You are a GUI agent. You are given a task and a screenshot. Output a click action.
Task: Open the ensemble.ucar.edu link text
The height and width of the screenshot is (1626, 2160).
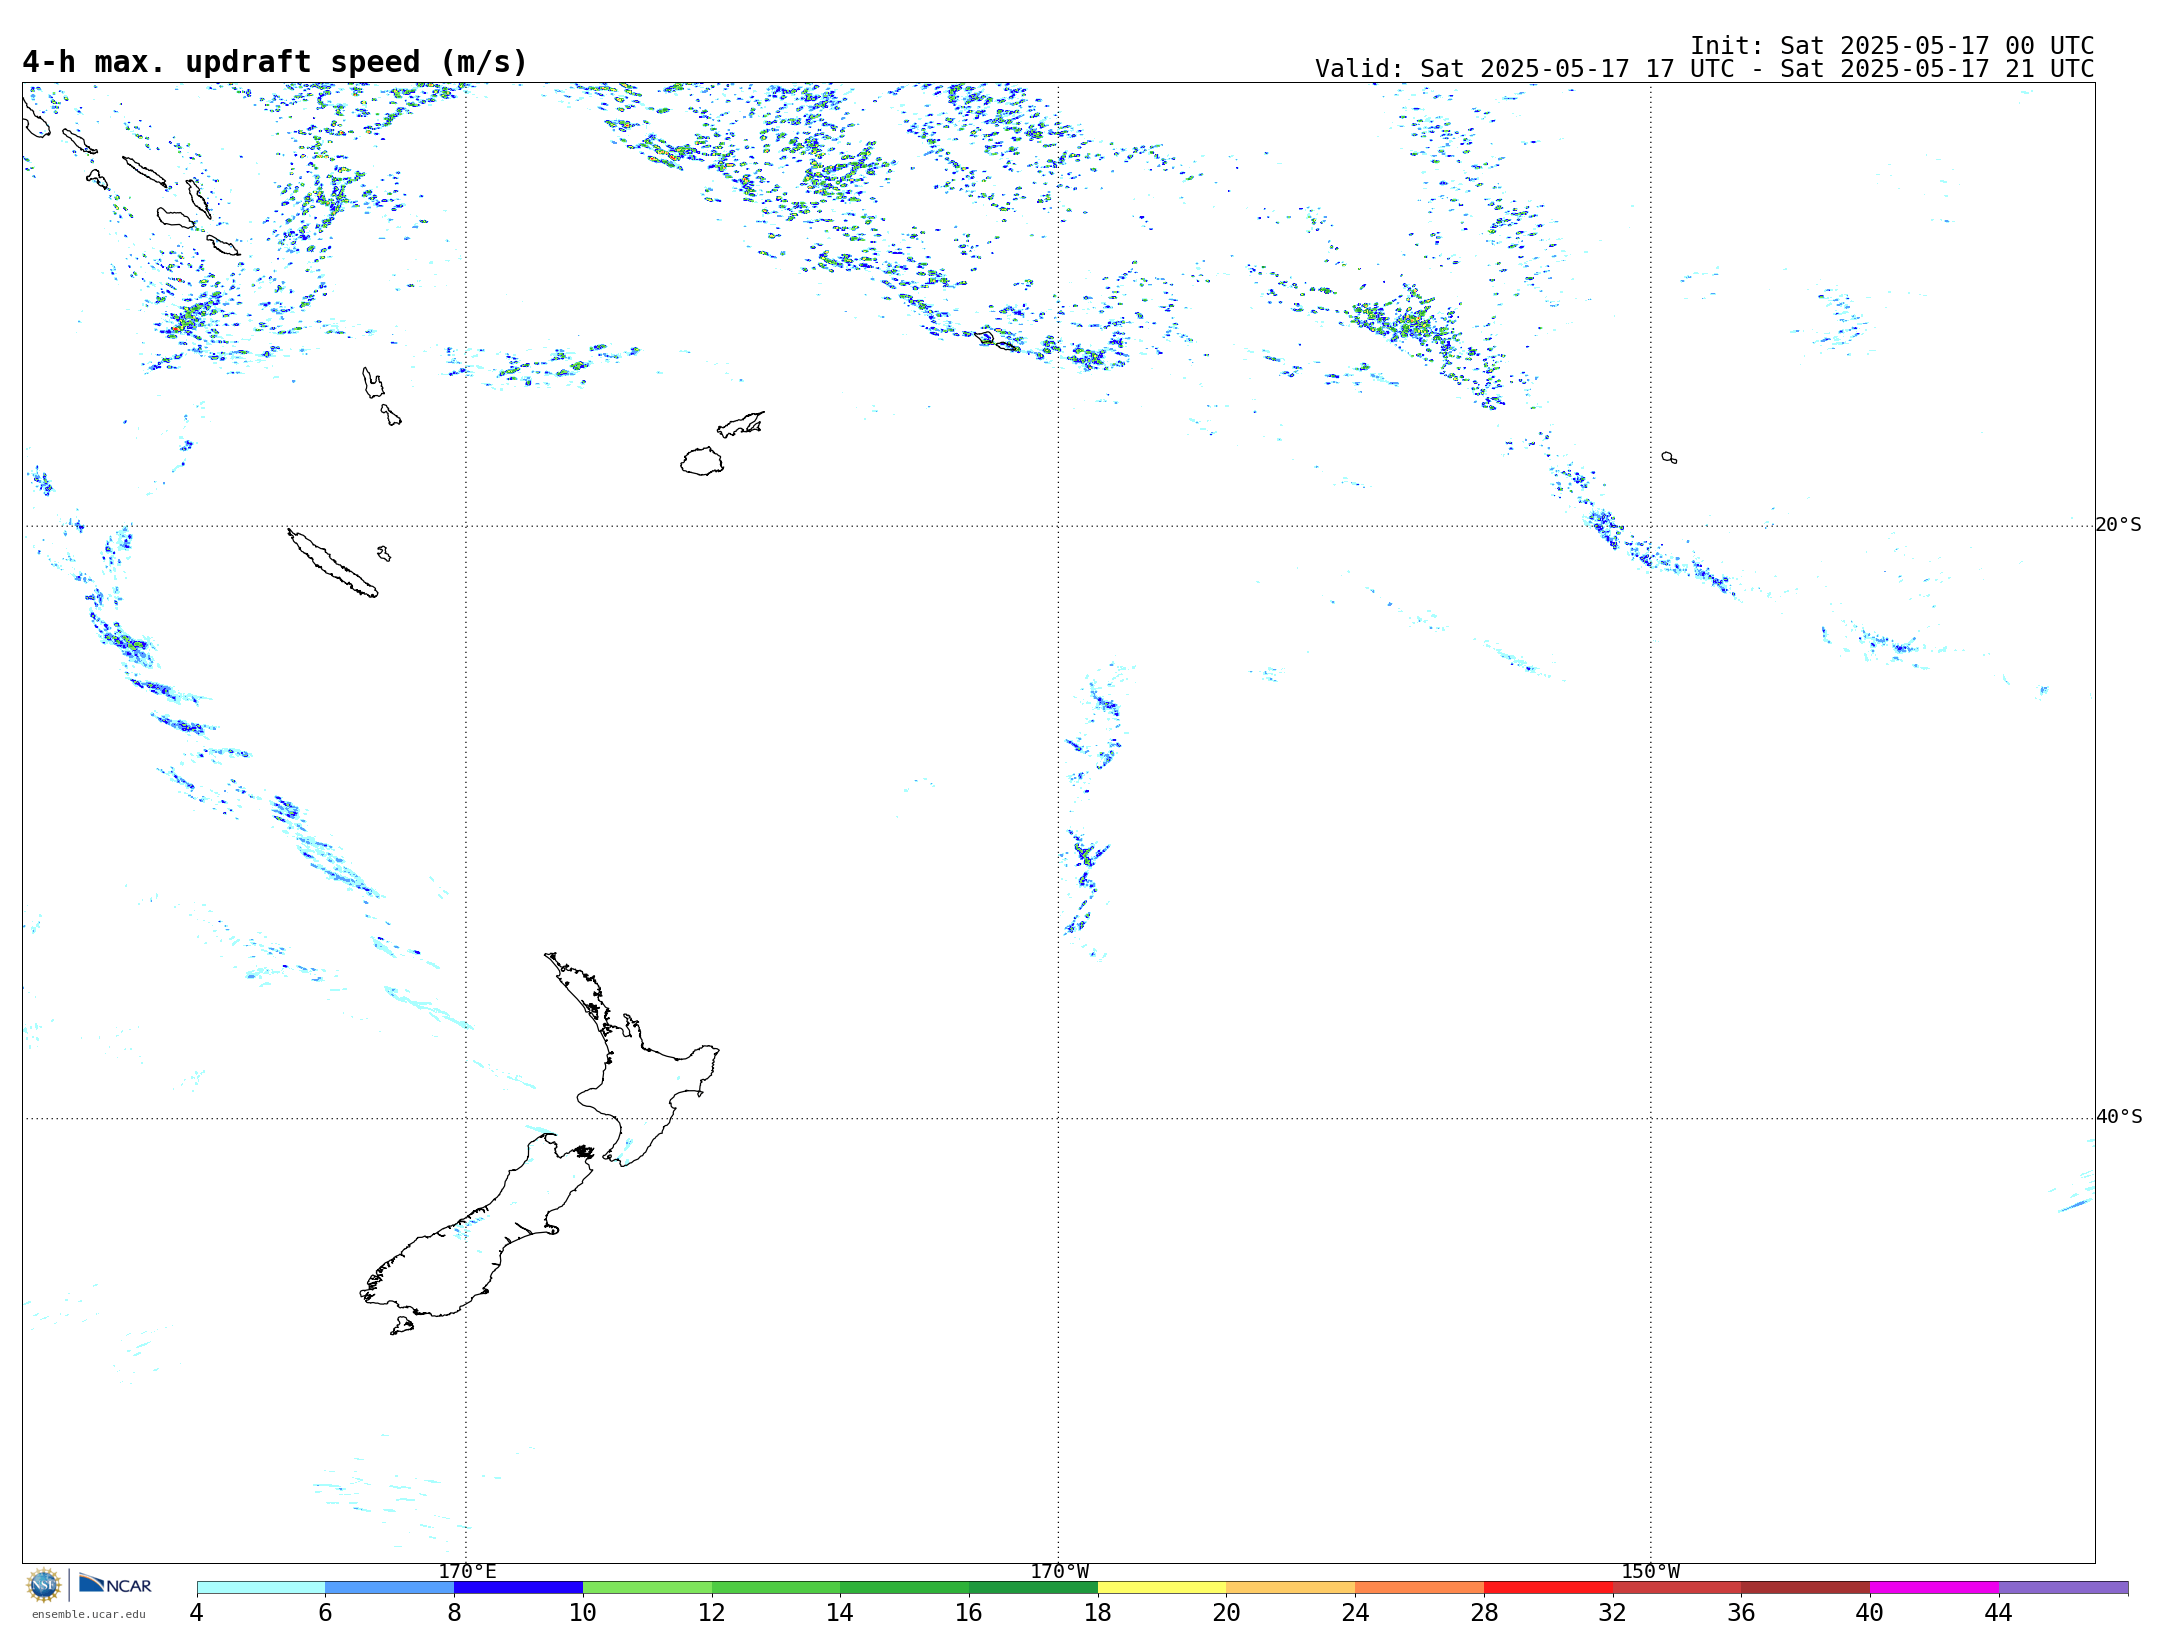88,1614
